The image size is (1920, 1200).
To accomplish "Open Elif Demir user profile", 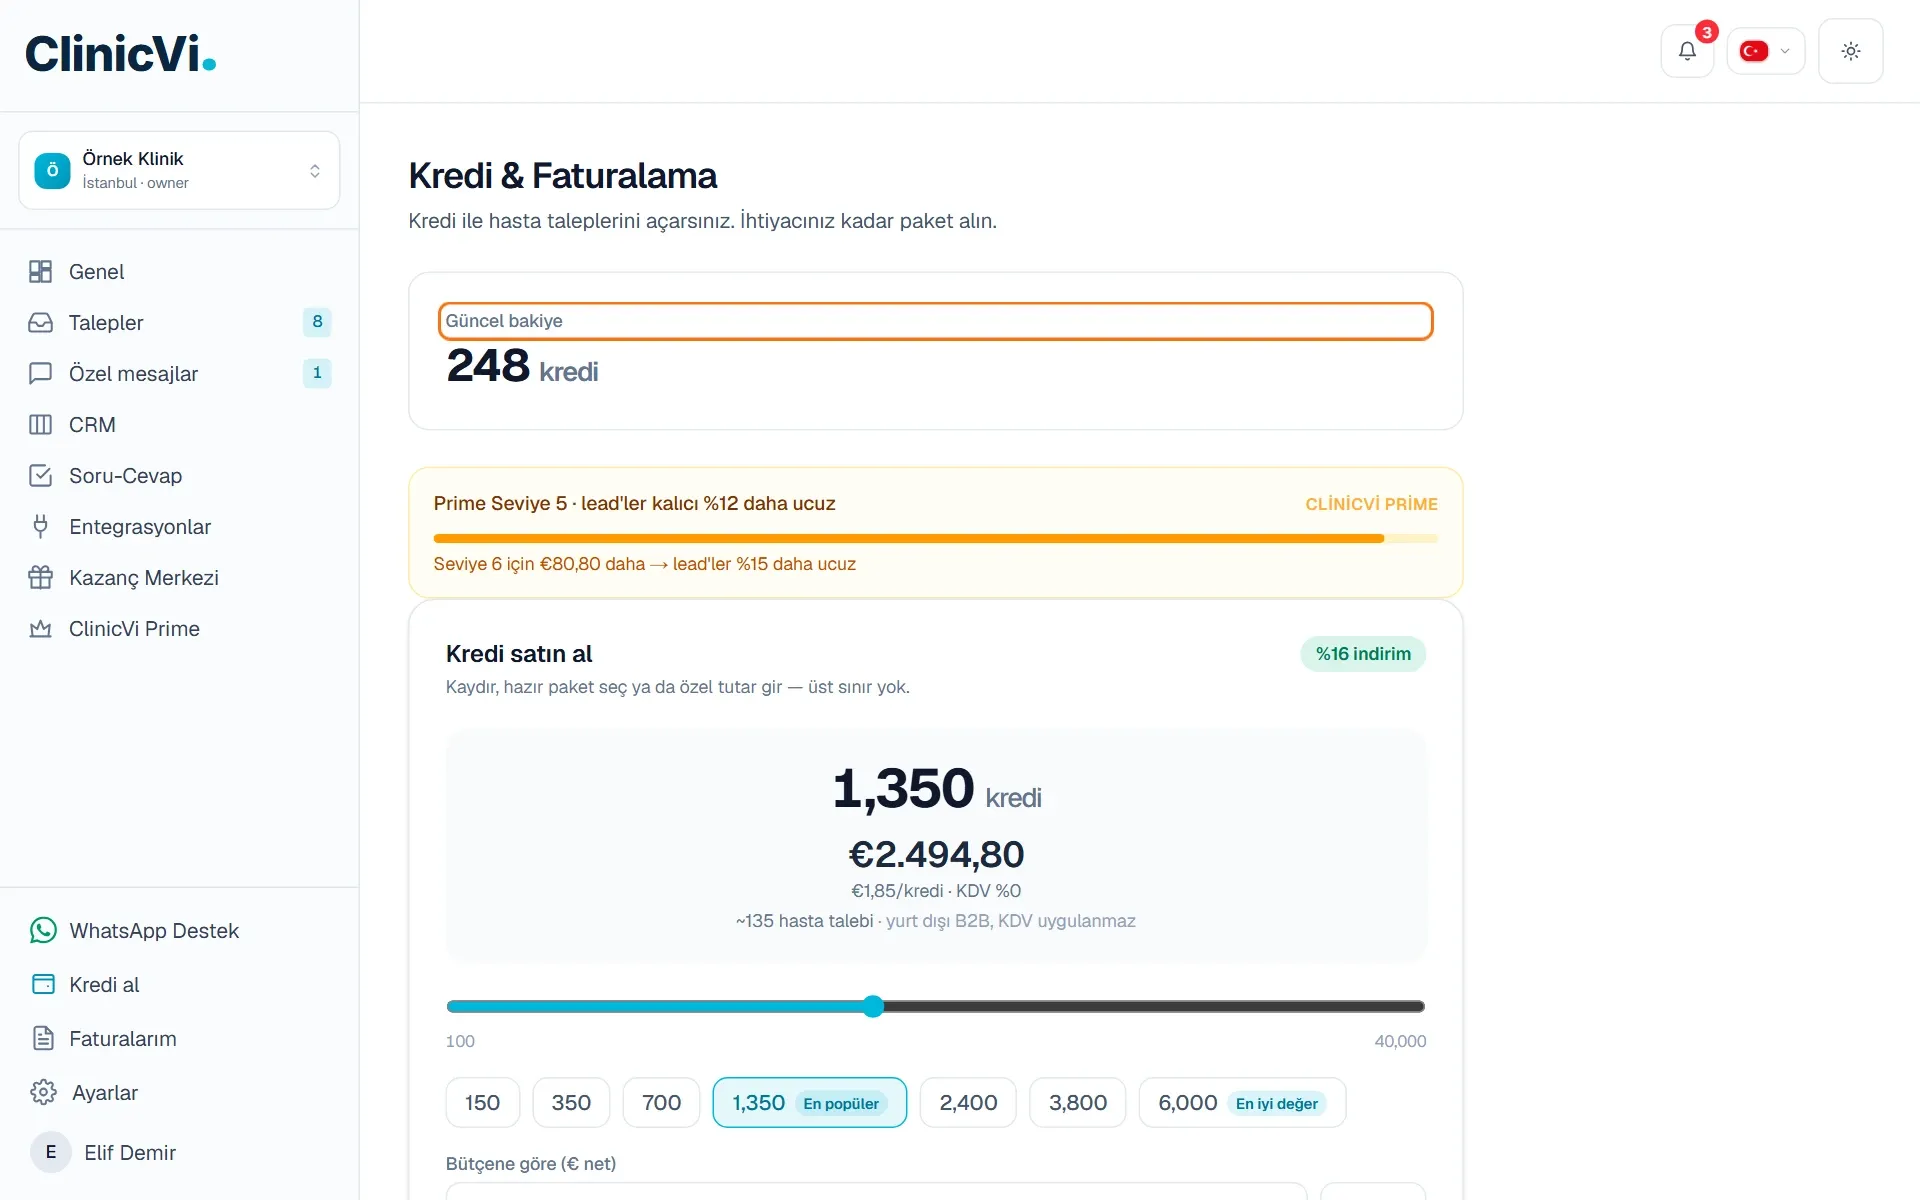I will tap(179, 1153).
